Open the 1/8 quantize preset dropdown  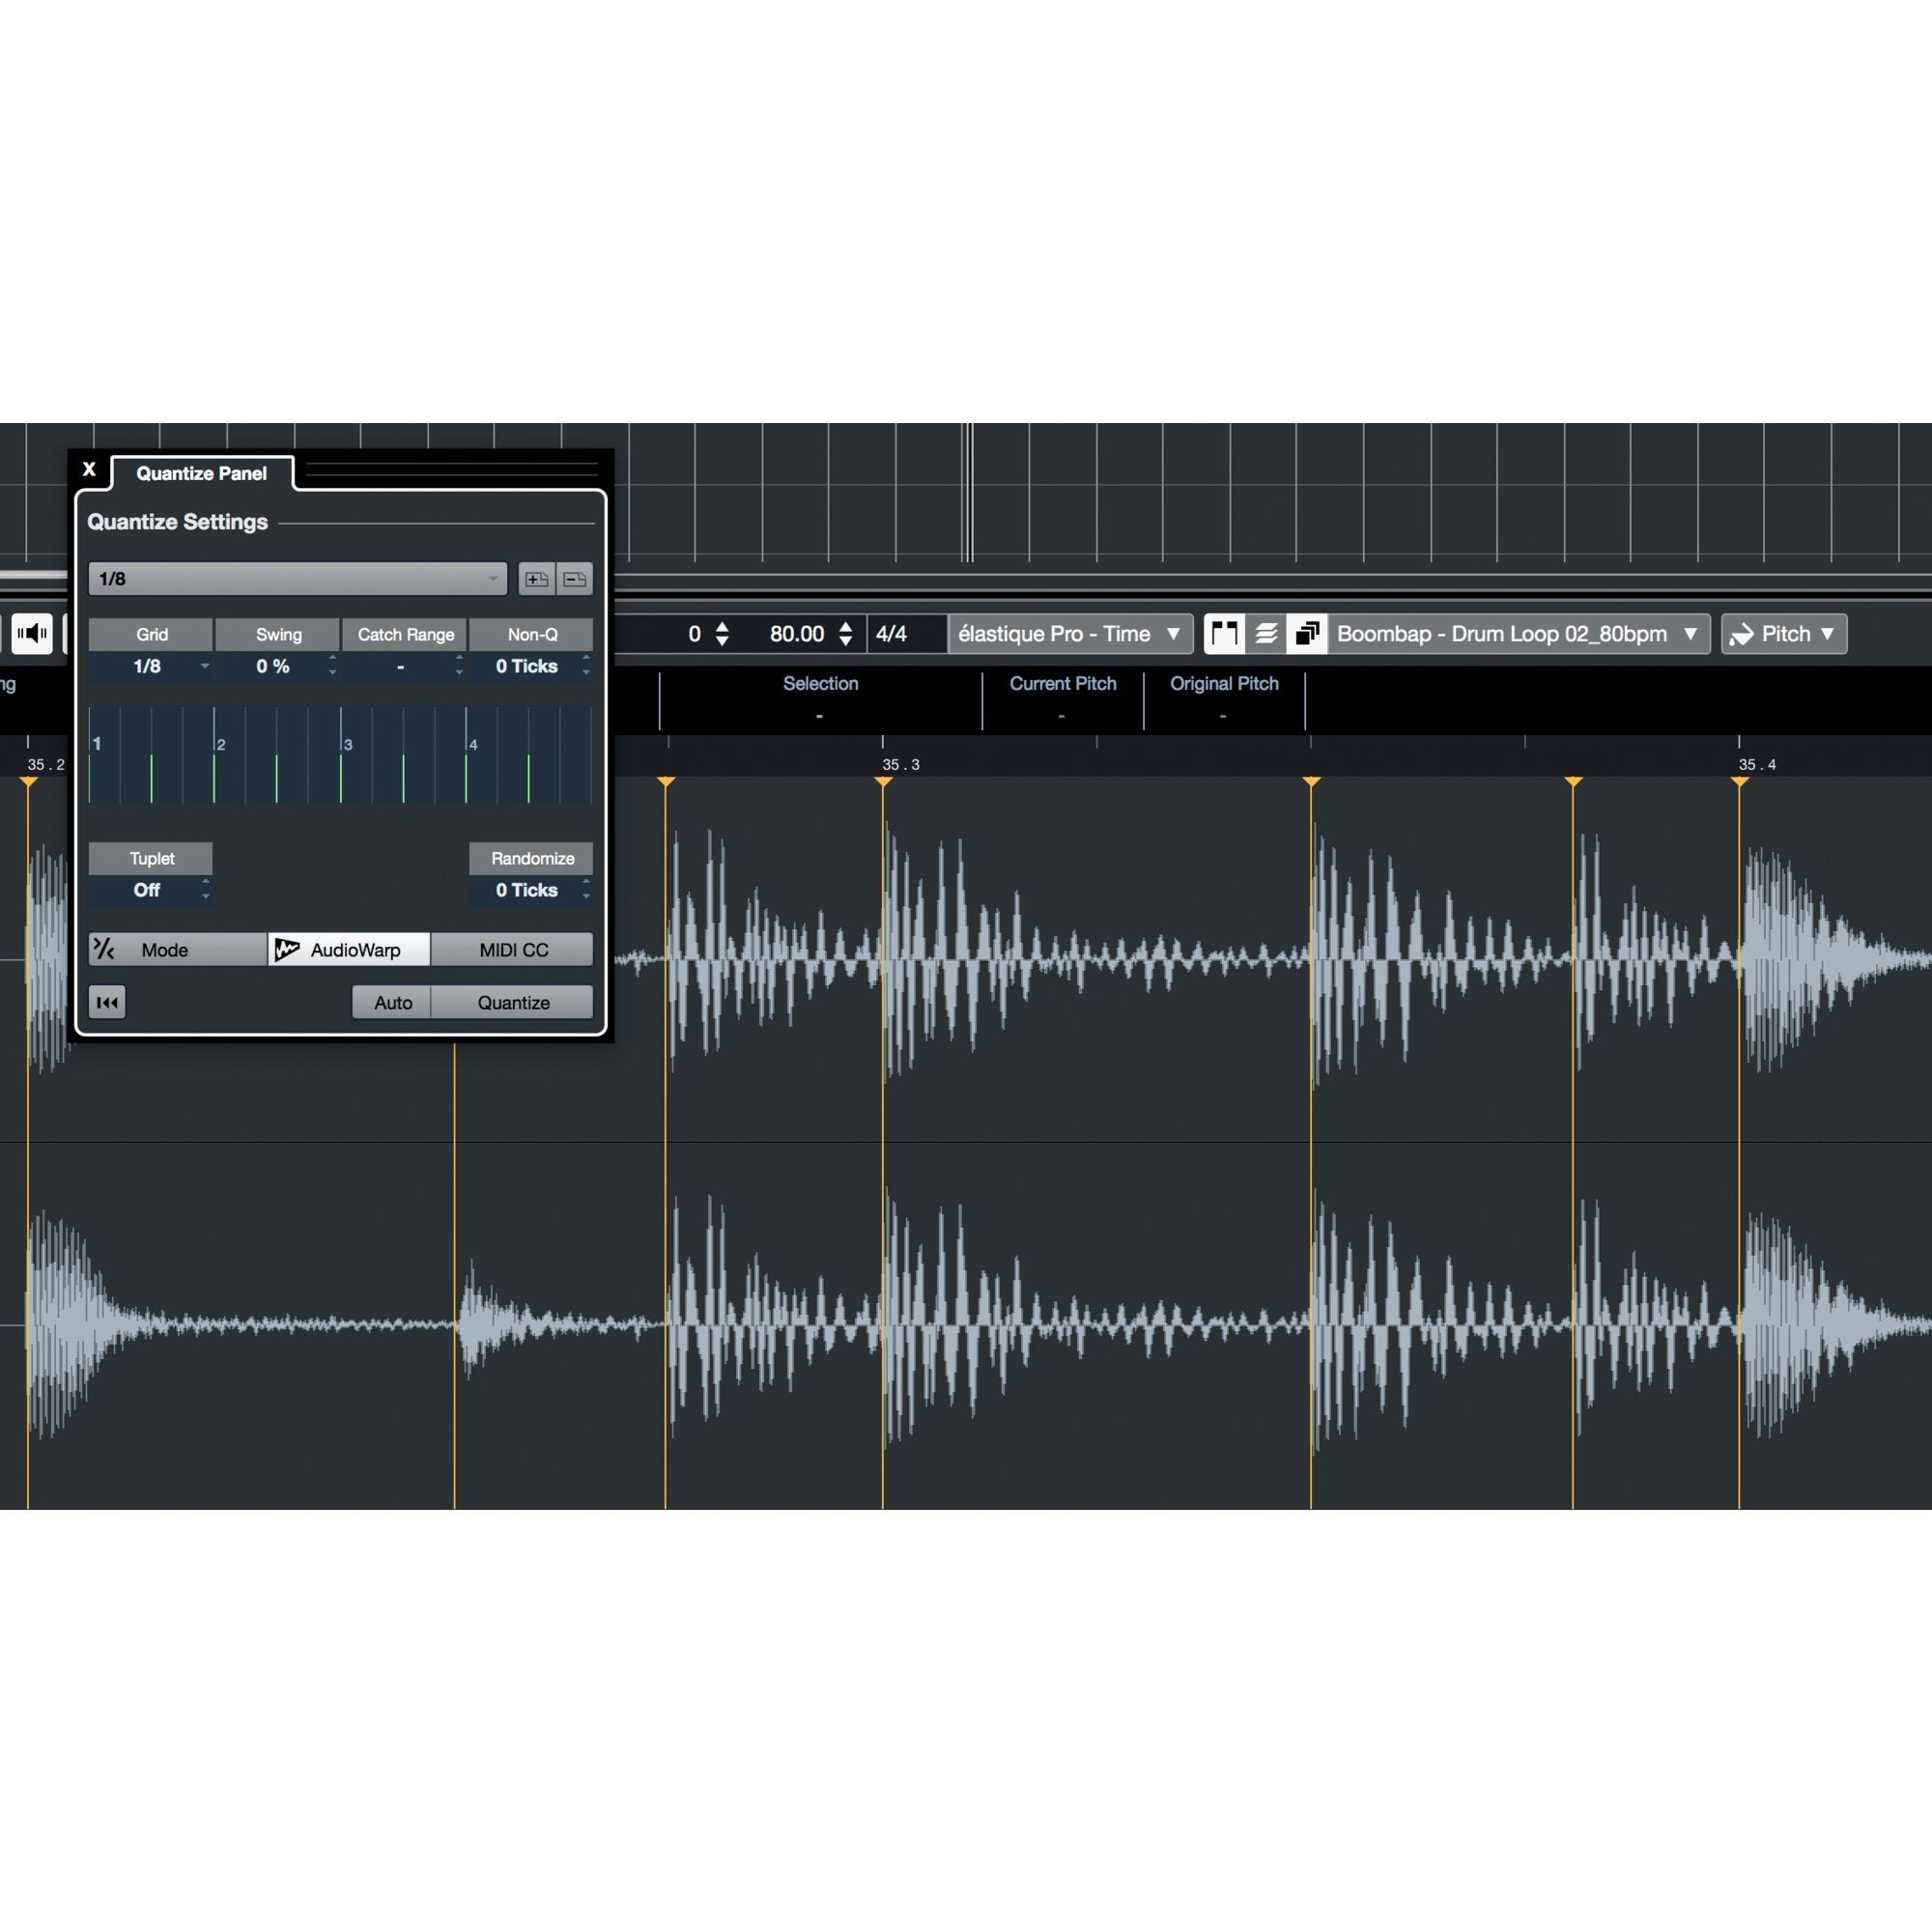[297, 579]
